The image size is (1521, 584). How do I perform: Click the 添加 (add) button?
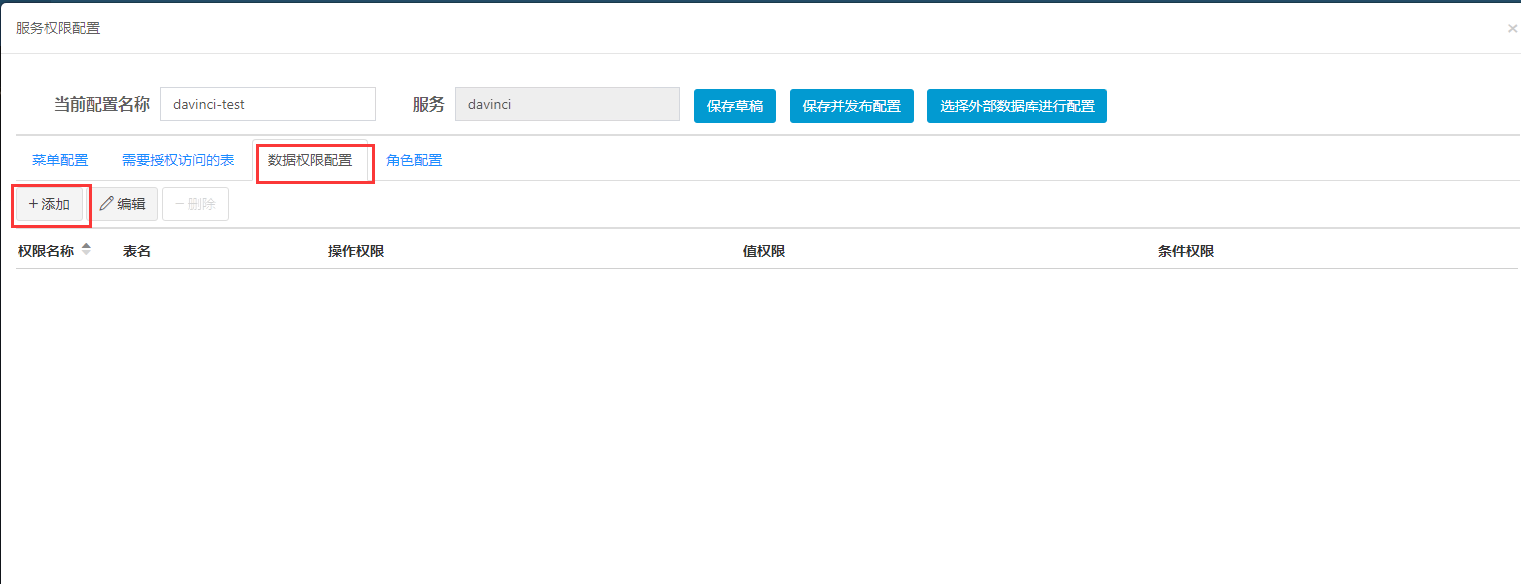(x=49, y=204)
